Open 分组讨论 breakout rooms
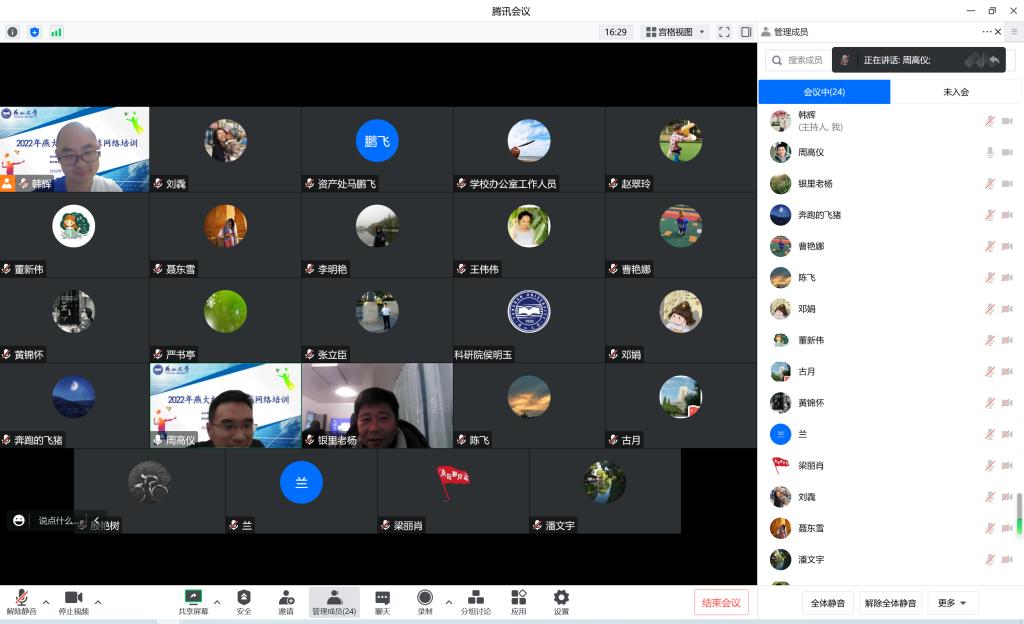This screenshot has height=624, width=1024. click(x=475, y=600)
